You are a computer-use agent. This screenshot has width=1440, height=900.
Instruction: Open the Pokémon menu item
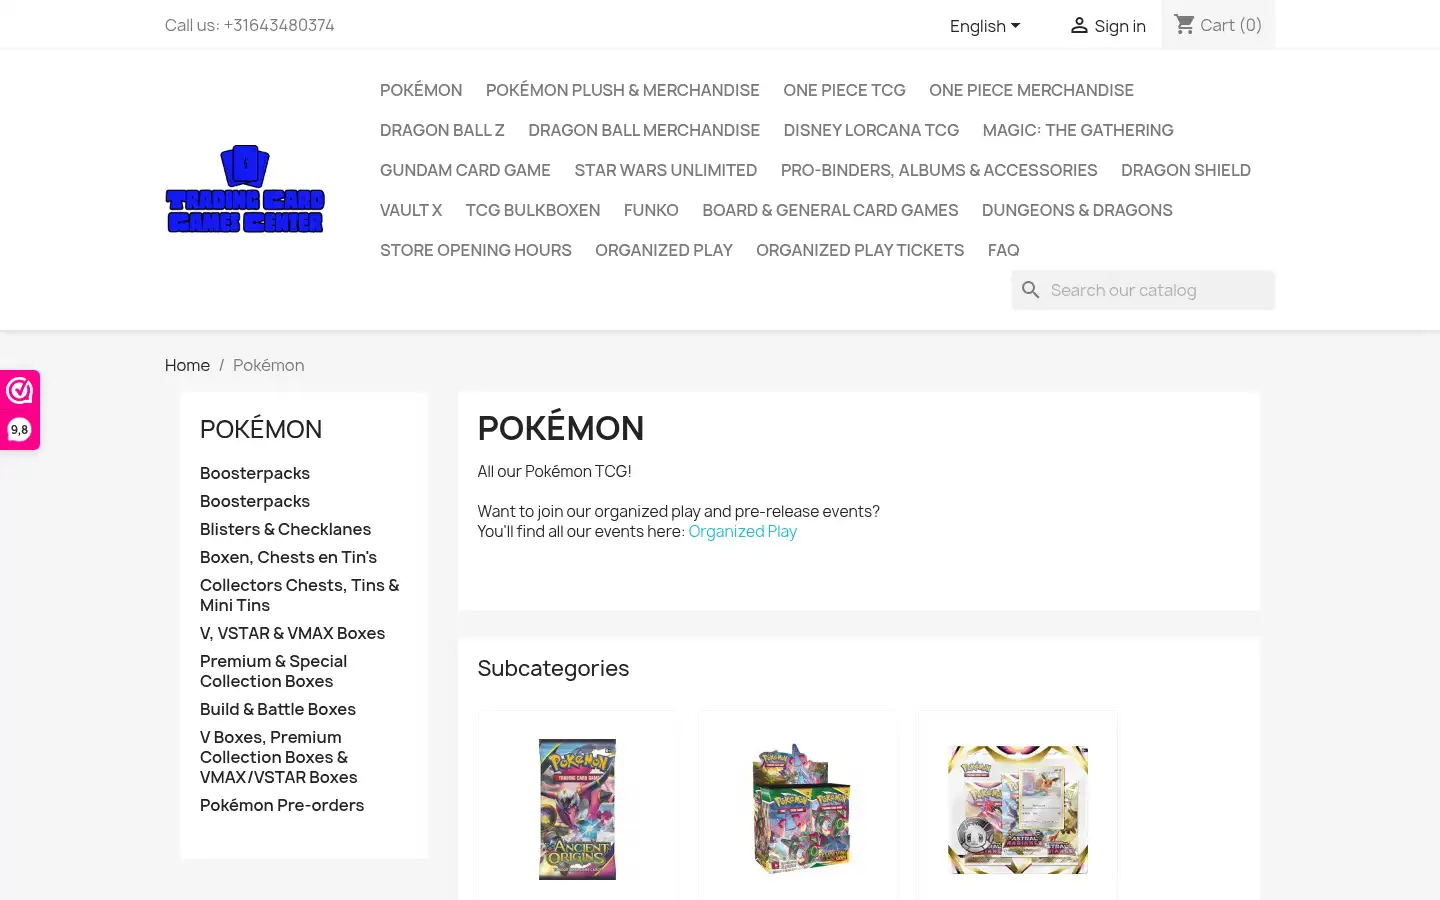pyautogui.click(x=421, y=90)
